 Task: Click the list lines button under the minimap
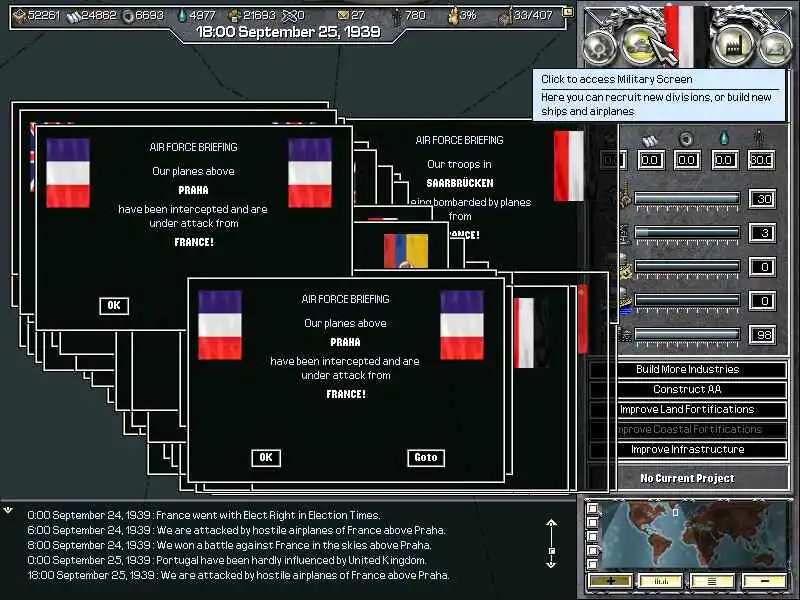[x=712, y=581]
